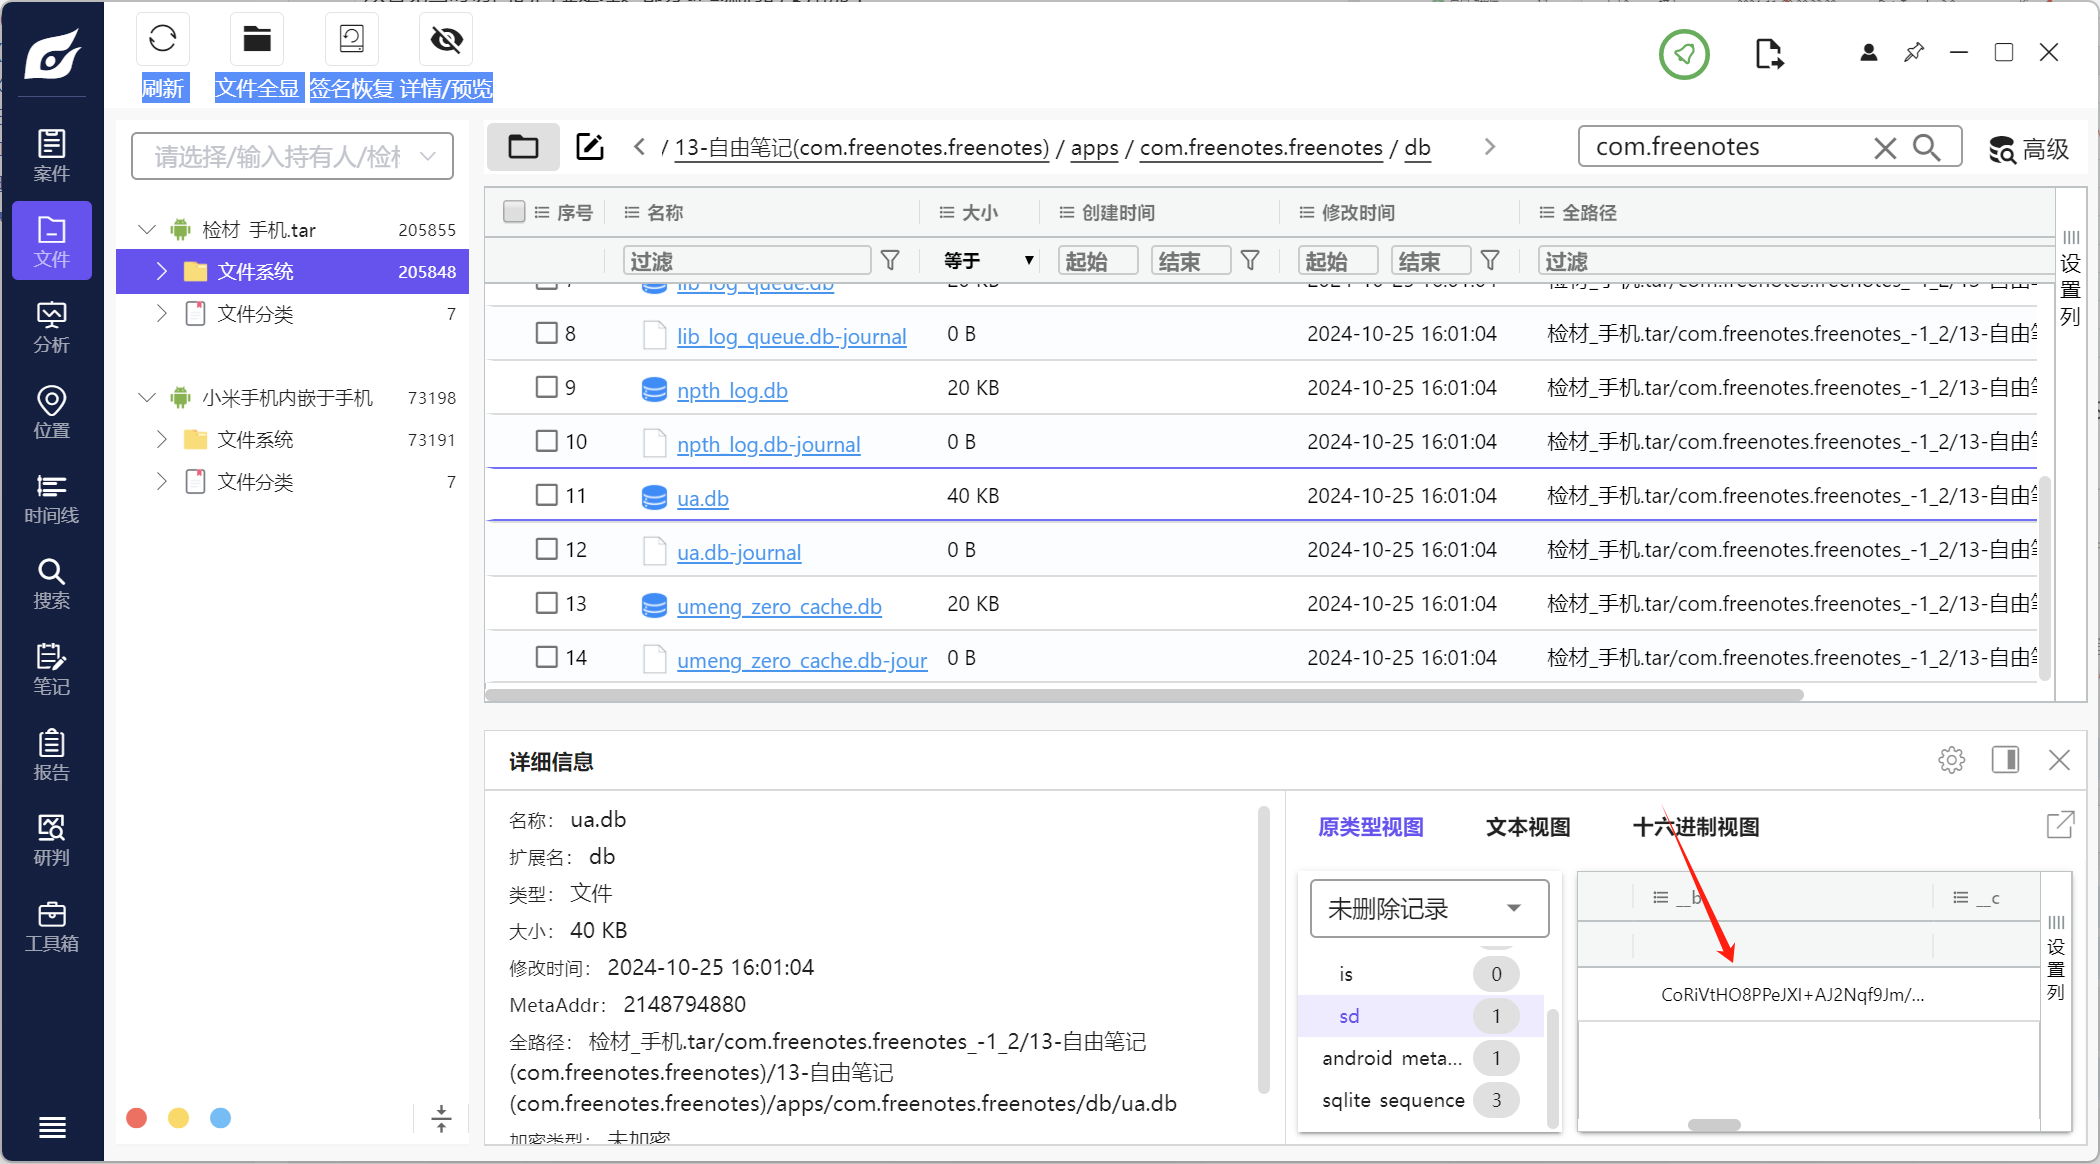Viewport: 2100px width, 1164px height.
Task: Open the npth_log.db file link
Action: tap(732, 390)
